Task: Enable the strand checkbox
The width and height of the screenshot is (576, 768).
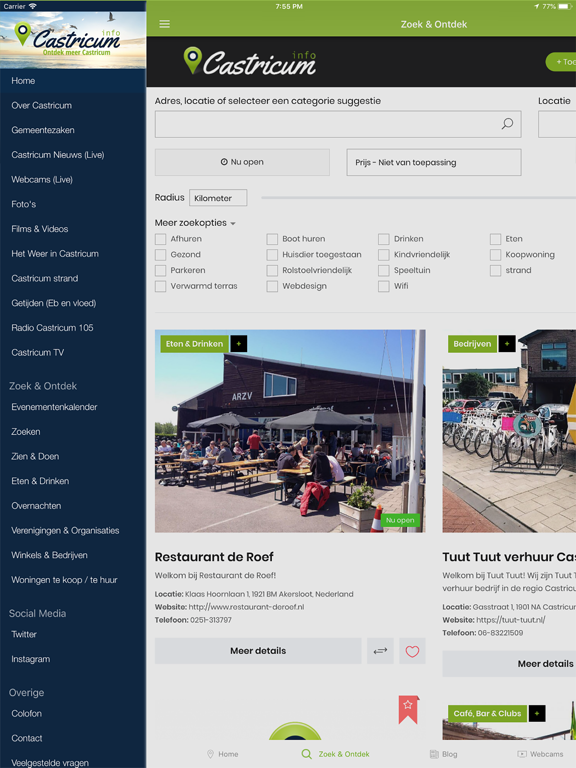Action: click(495, 270)
